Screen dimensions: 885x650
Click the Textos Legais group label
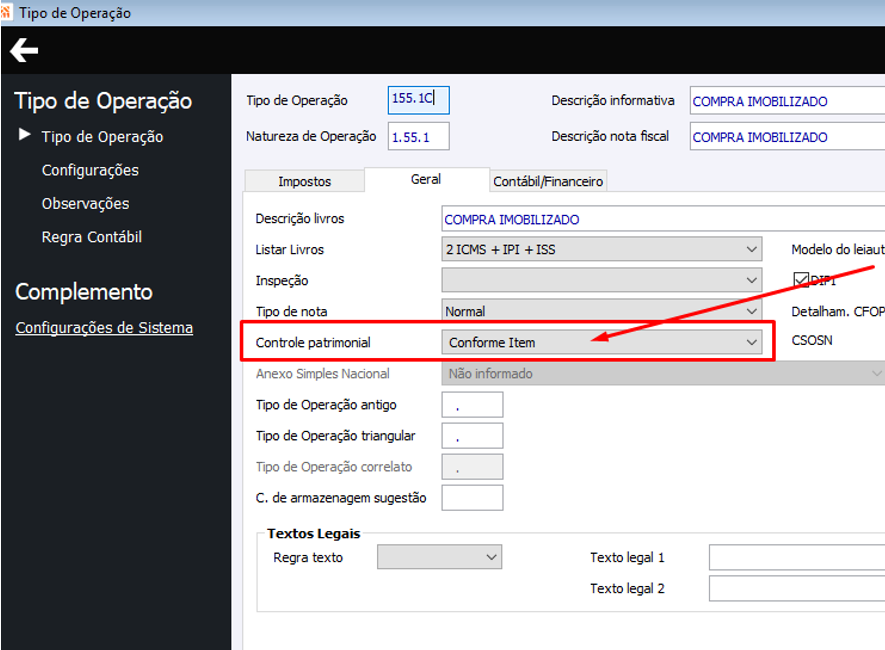click(314, 534)
